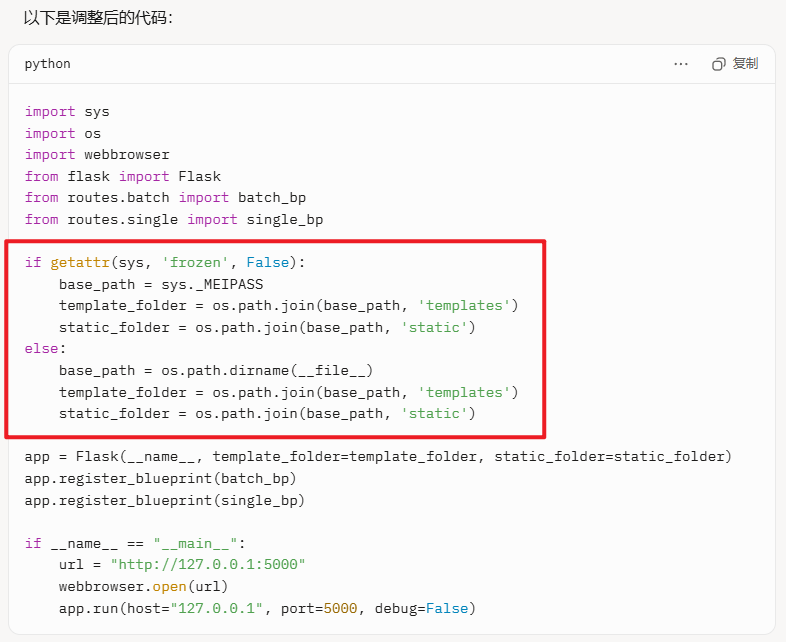Open the three-dots more options menu

pos(681,64)
